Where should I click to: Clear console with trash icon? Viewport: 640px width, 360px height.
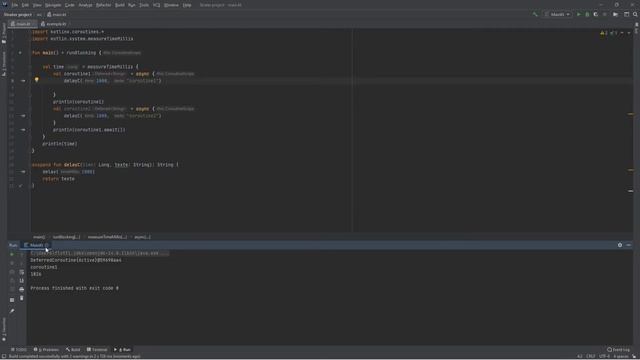tap(22, 298)
